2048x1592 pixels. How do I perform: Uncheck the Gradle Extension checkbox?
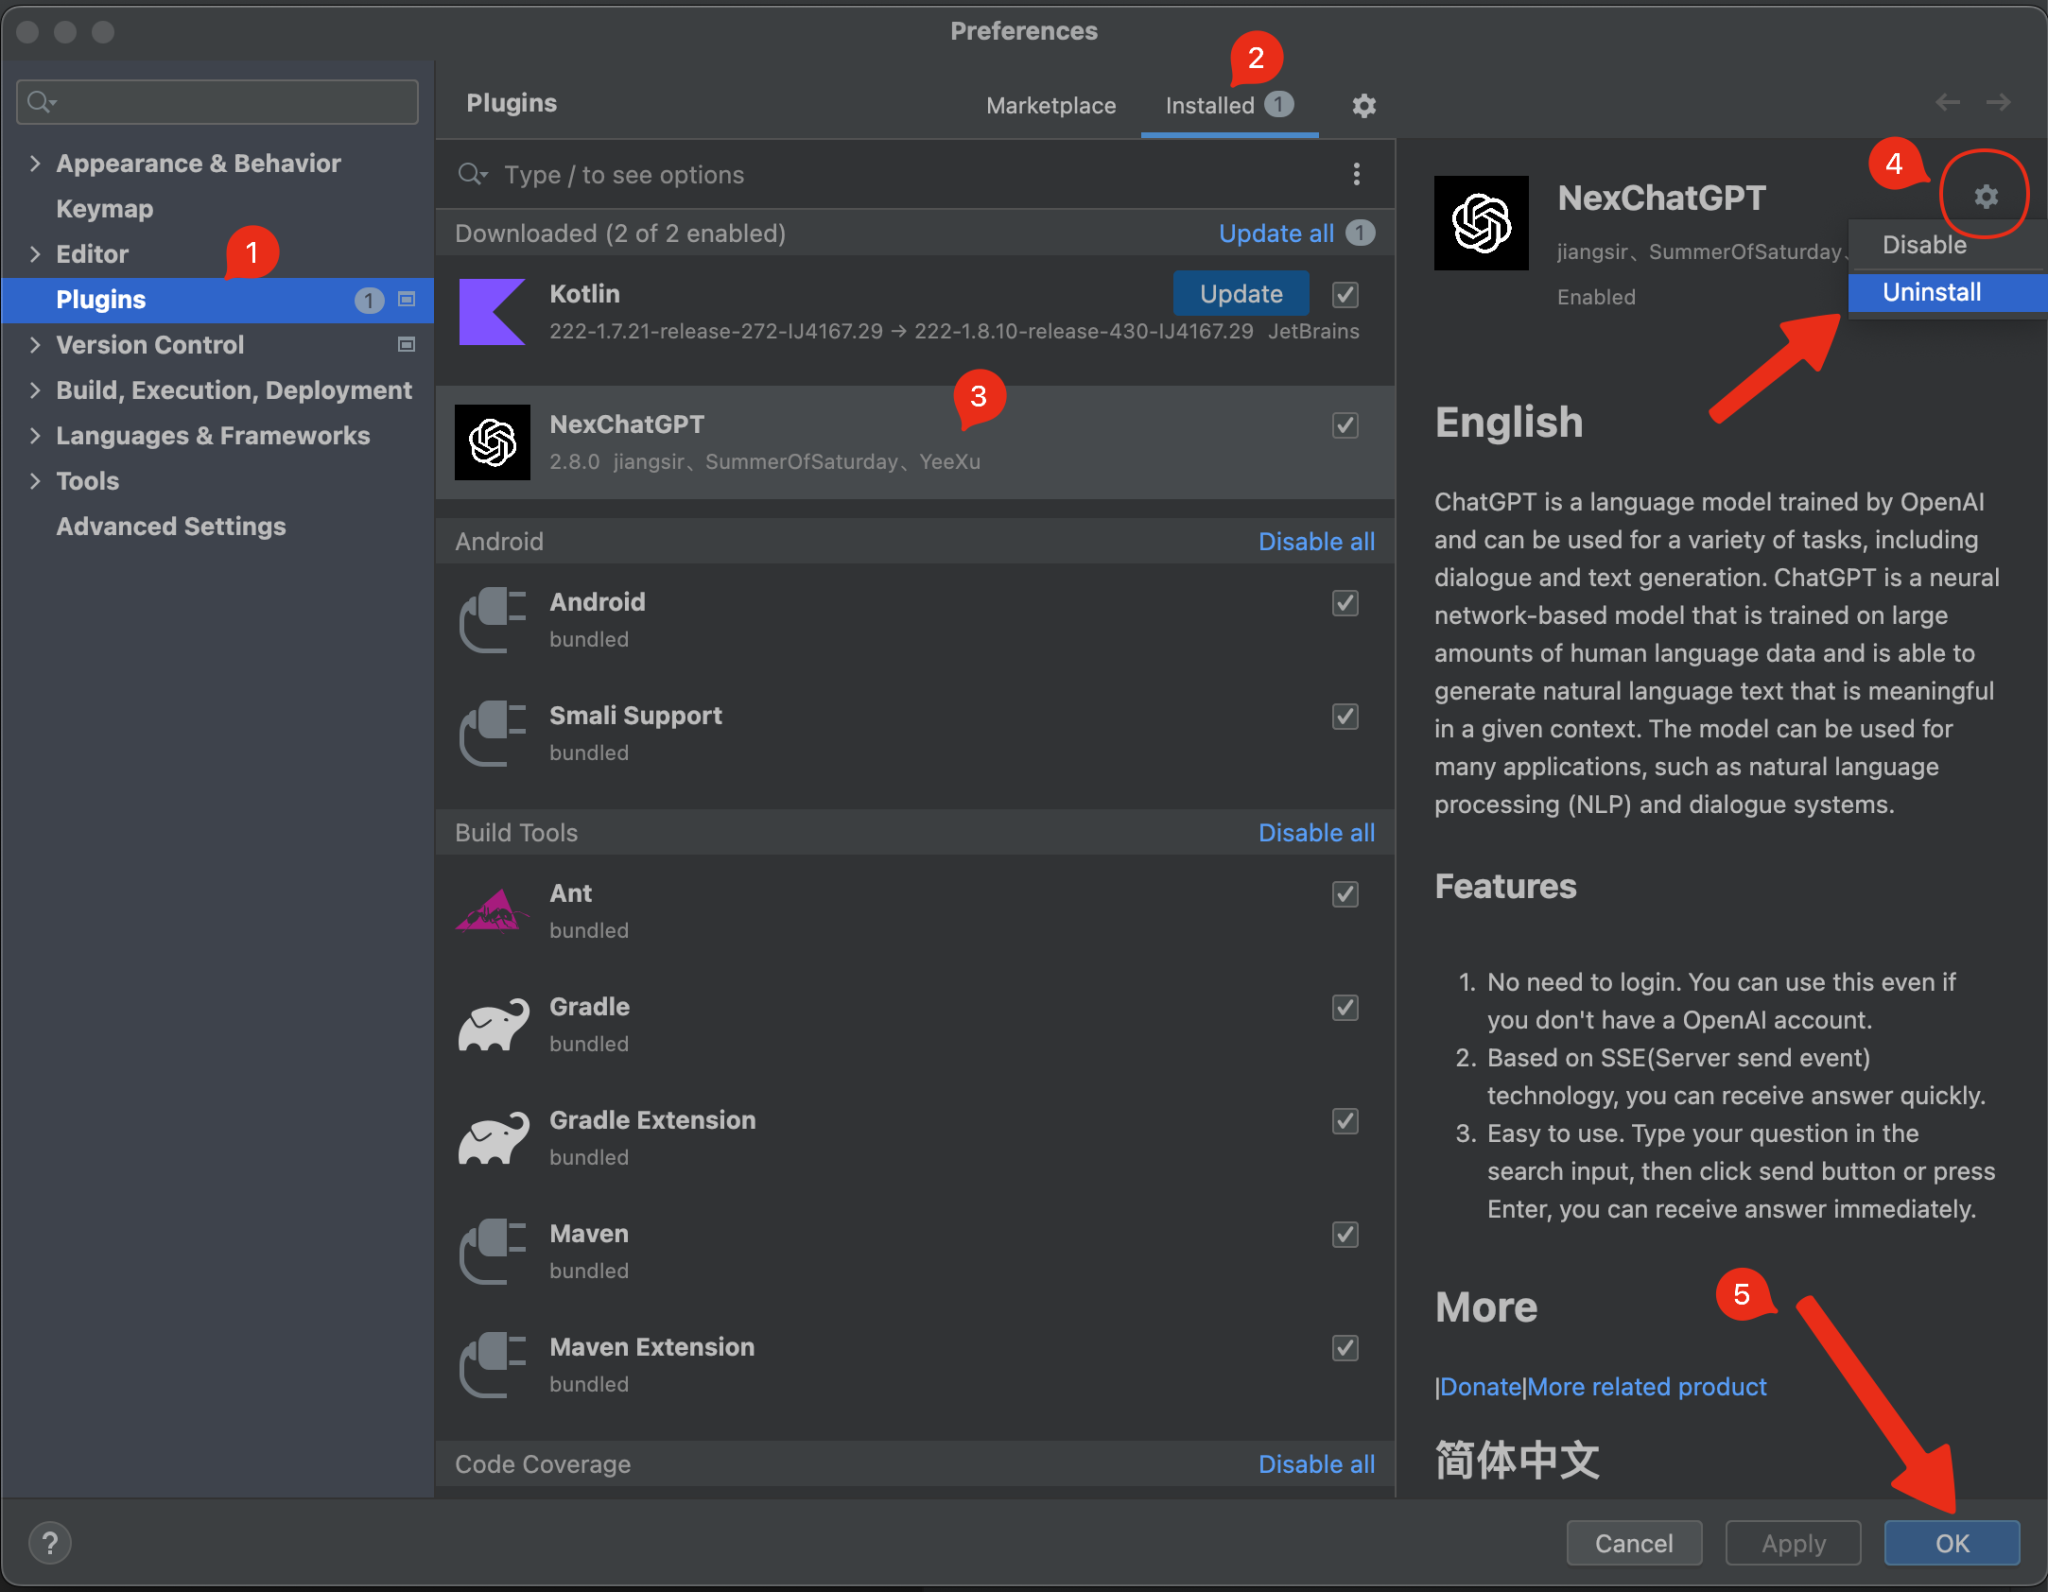pyautogui.click(x=1345, y=1121)
